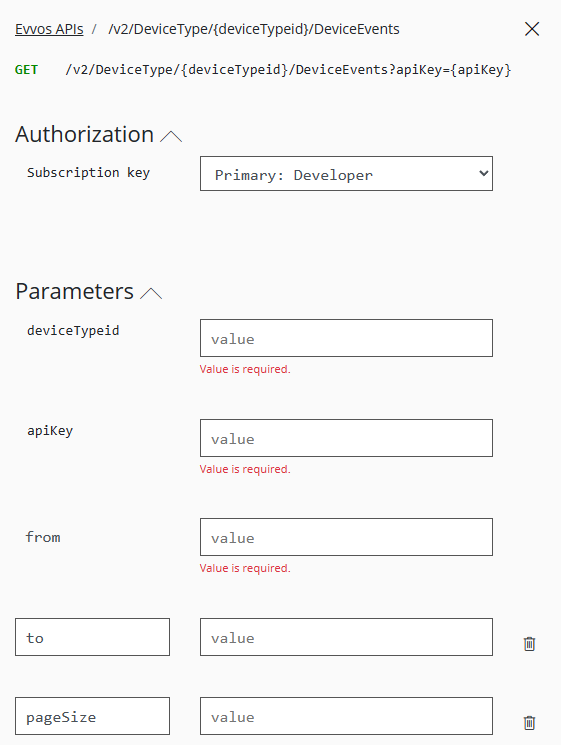The image size is (561, 745).
Task: Edit the "to" parameter name field
Action: click(92, 637)
